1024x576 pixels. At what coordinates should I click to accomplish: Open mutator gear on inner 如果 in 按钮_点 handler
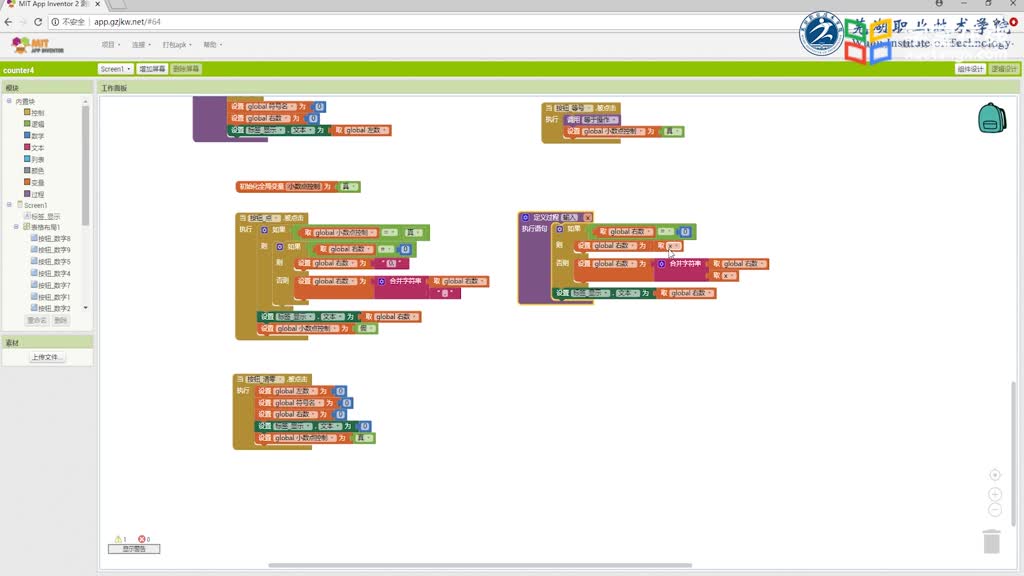click(280, 247)
